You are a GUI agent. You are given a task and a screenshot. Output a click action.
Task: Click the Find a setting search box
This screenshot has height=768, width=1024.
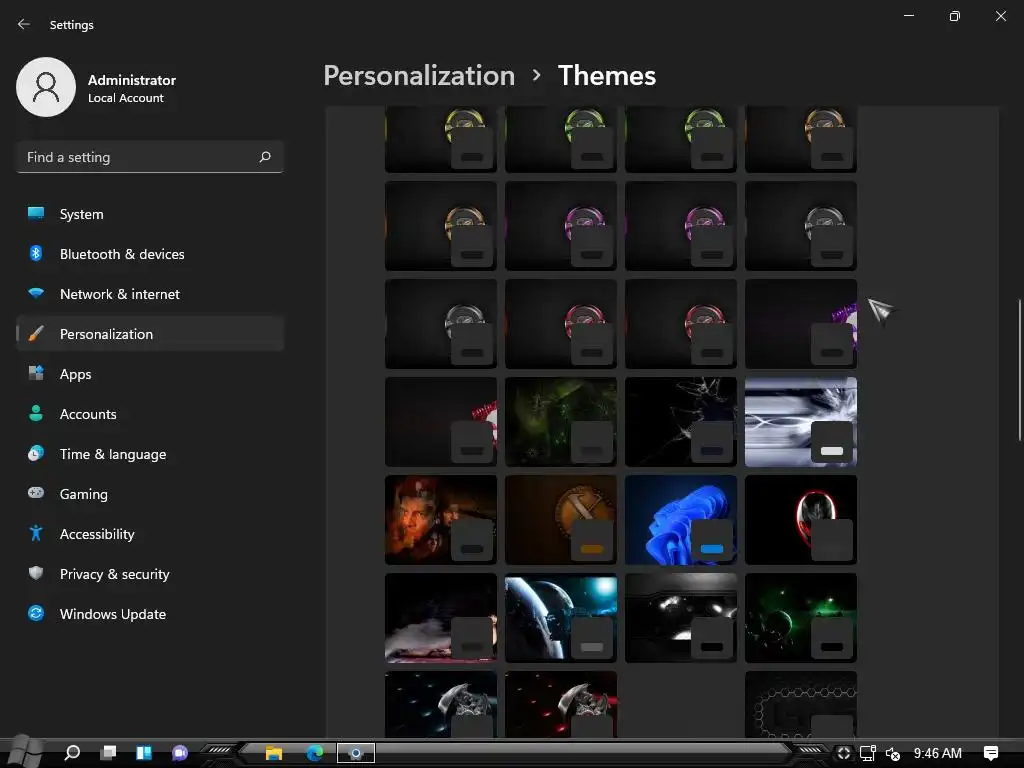(150, 157)
